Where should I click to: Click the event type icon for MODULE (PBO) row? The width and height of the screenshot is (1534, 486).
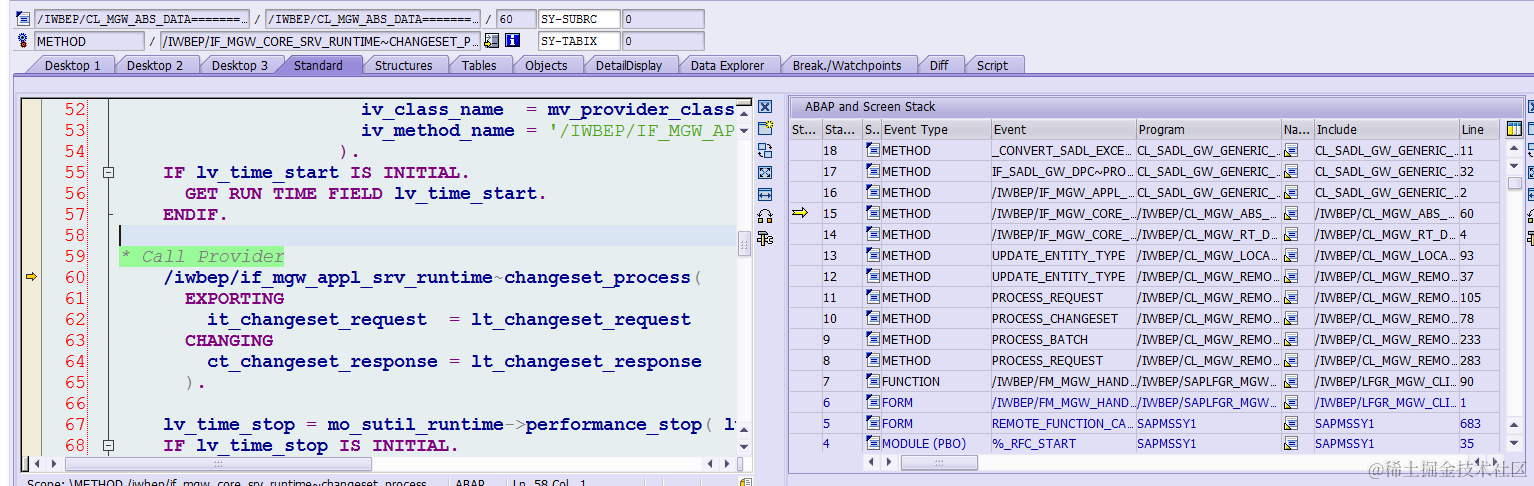[873, 444]
